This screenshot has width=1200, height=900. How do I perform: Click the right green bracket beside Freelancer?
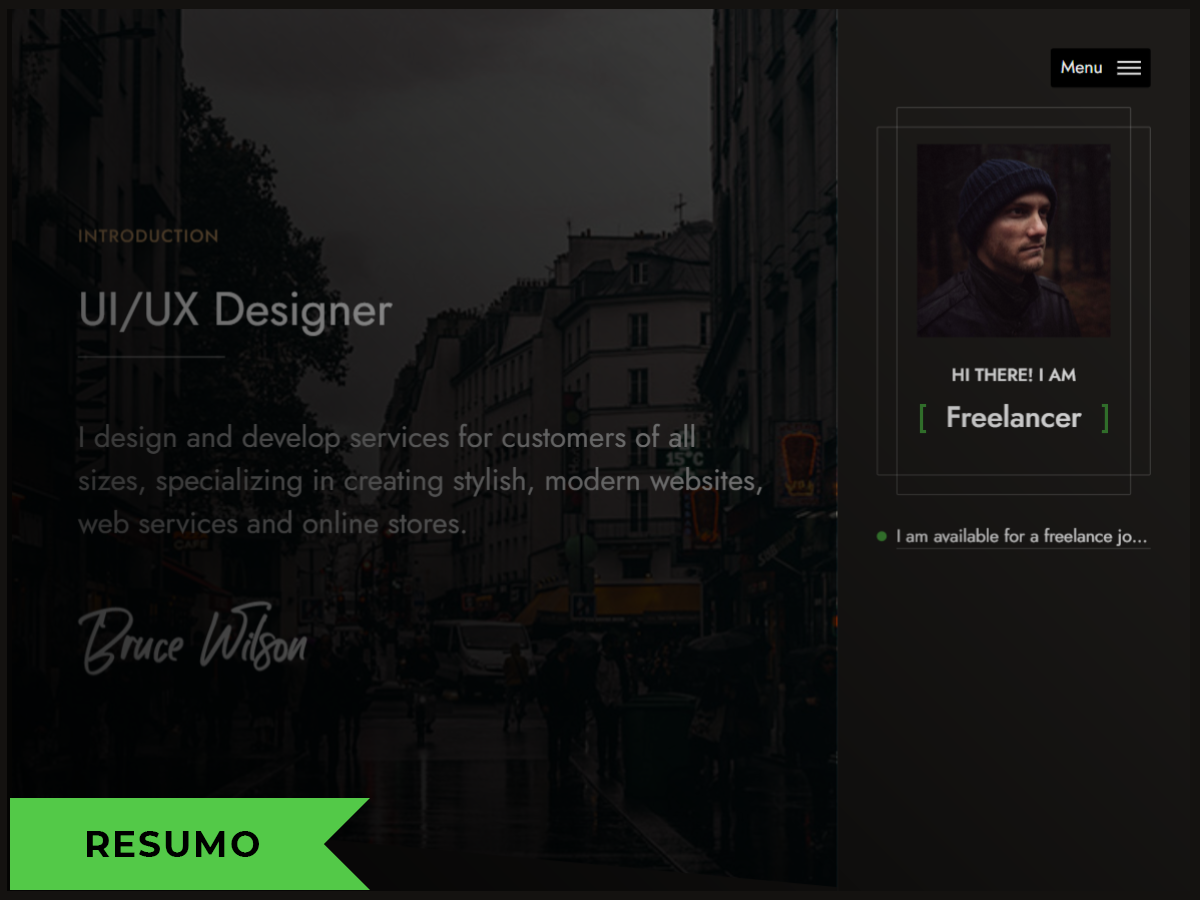[x=1104, y=418]
